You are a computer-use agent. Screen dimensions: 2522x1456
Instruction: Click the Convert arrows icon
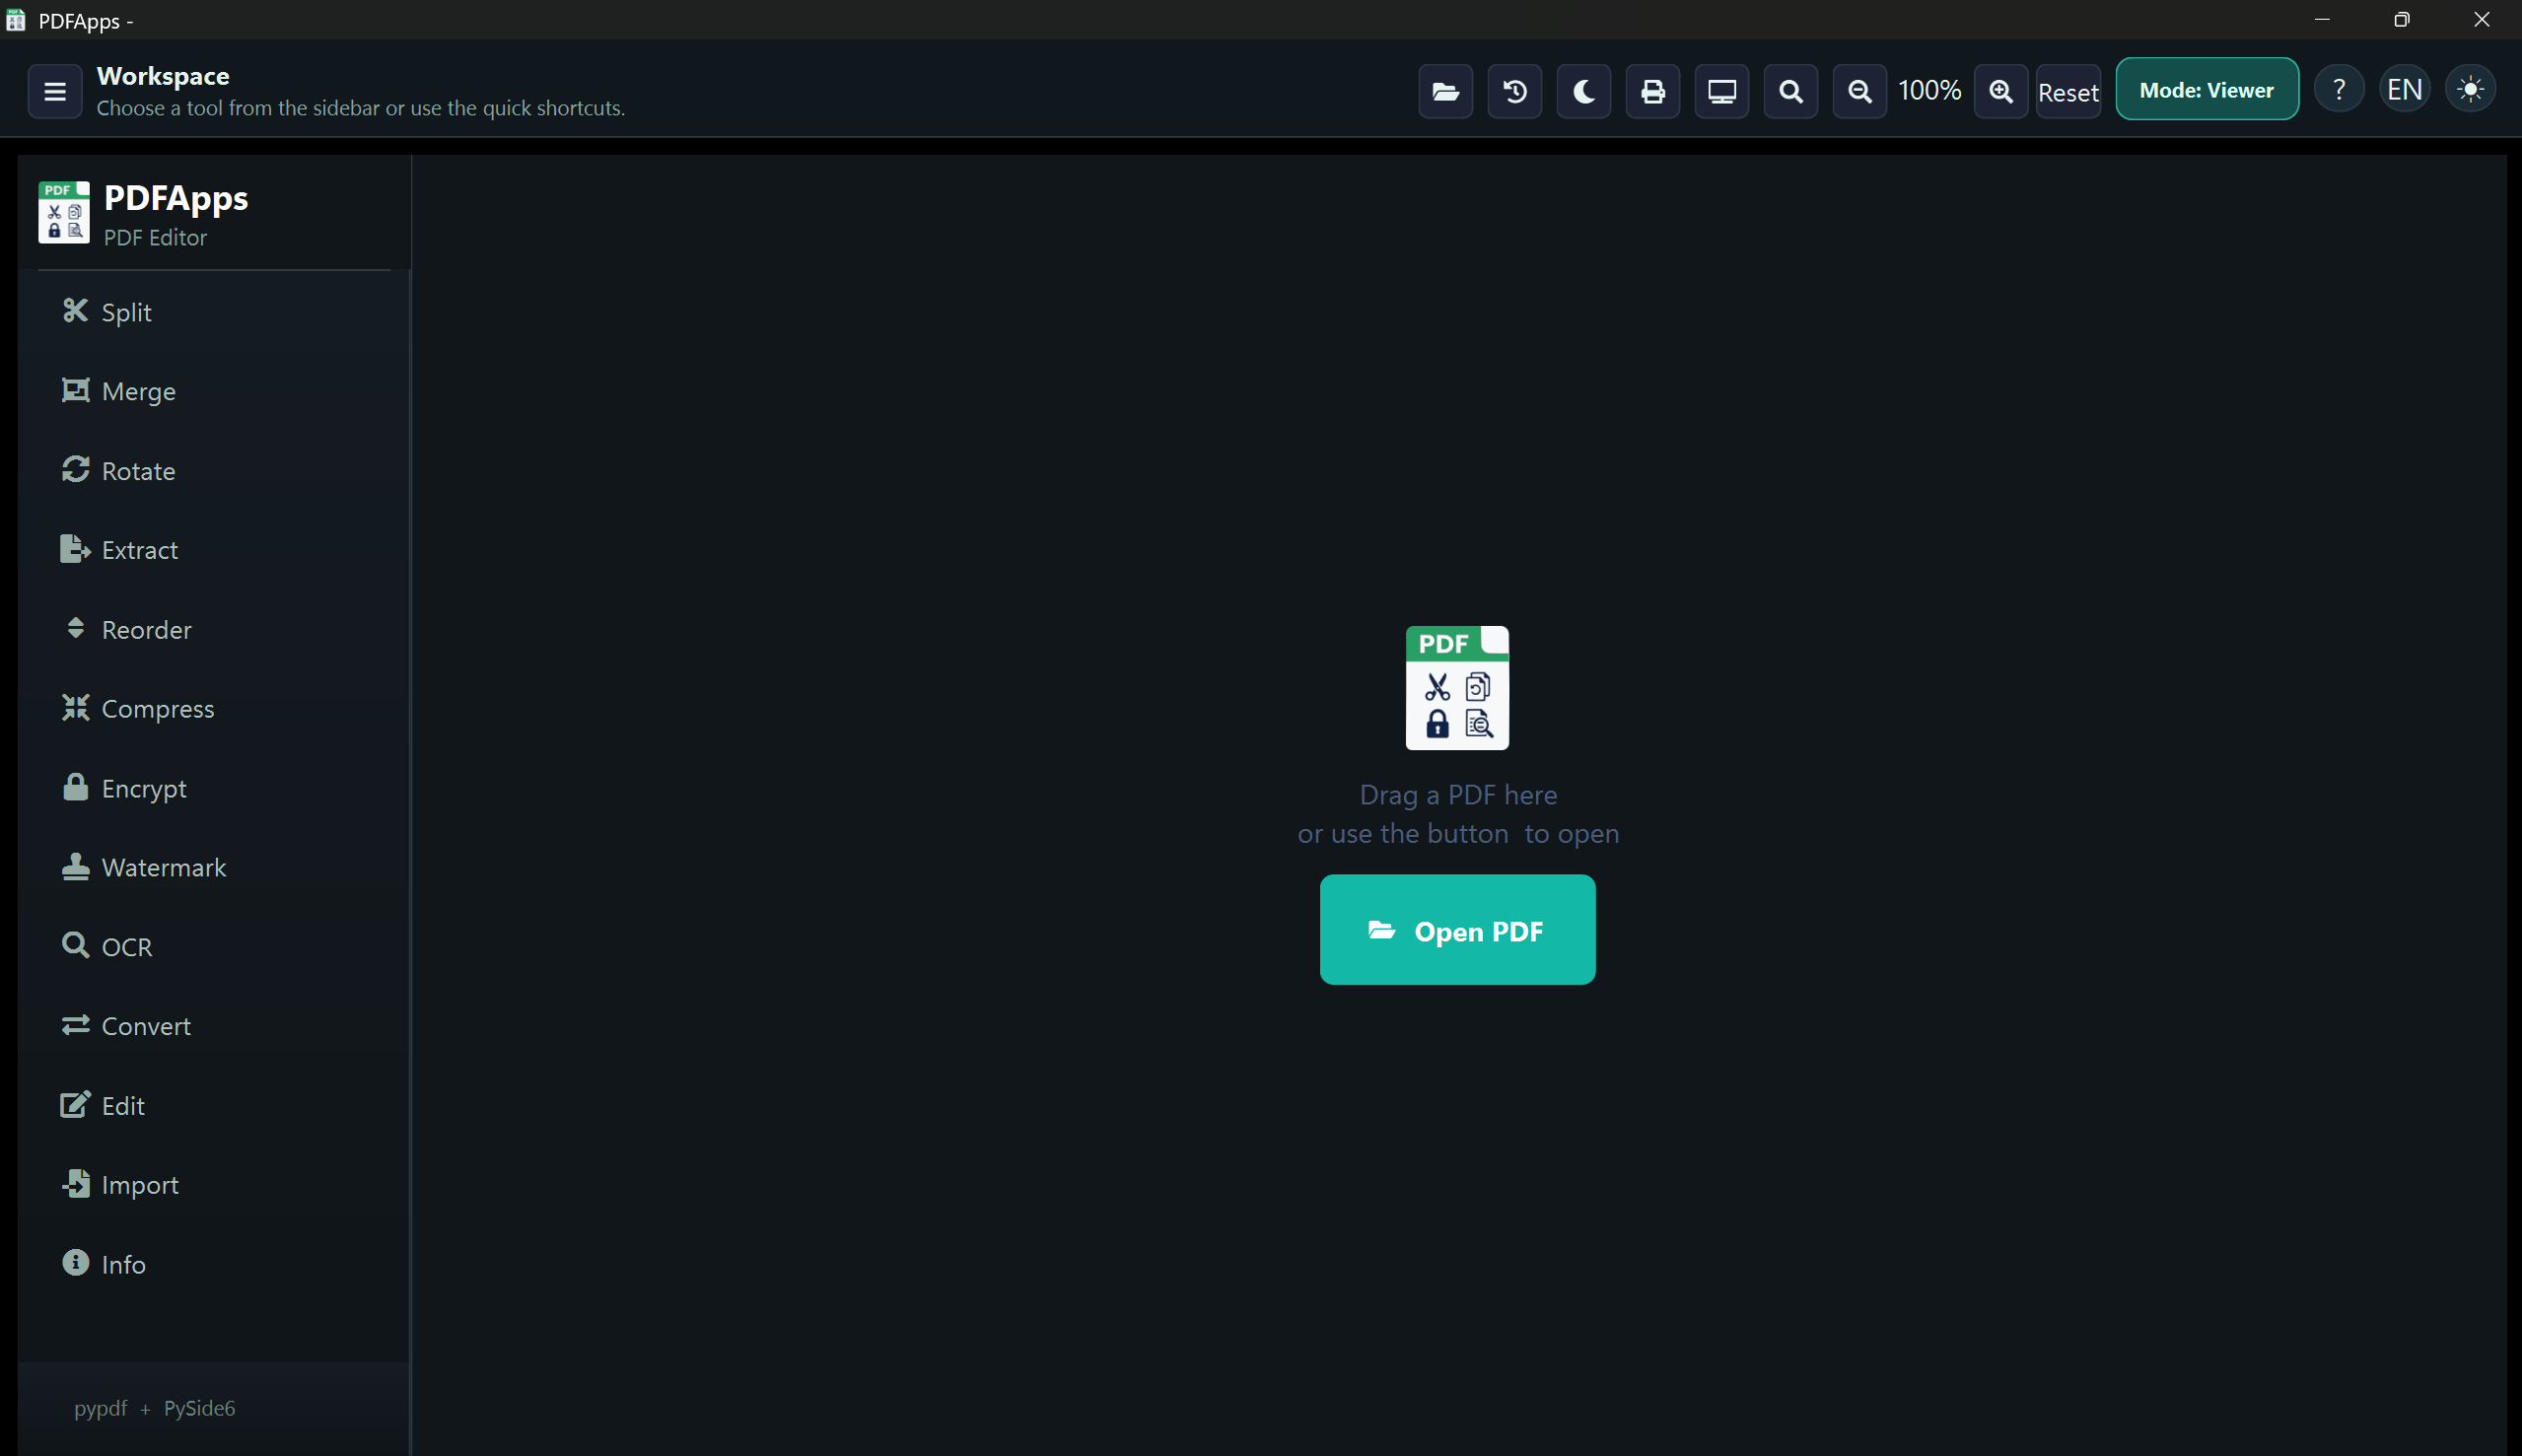pyautogui.click(x=75, y=1025)
